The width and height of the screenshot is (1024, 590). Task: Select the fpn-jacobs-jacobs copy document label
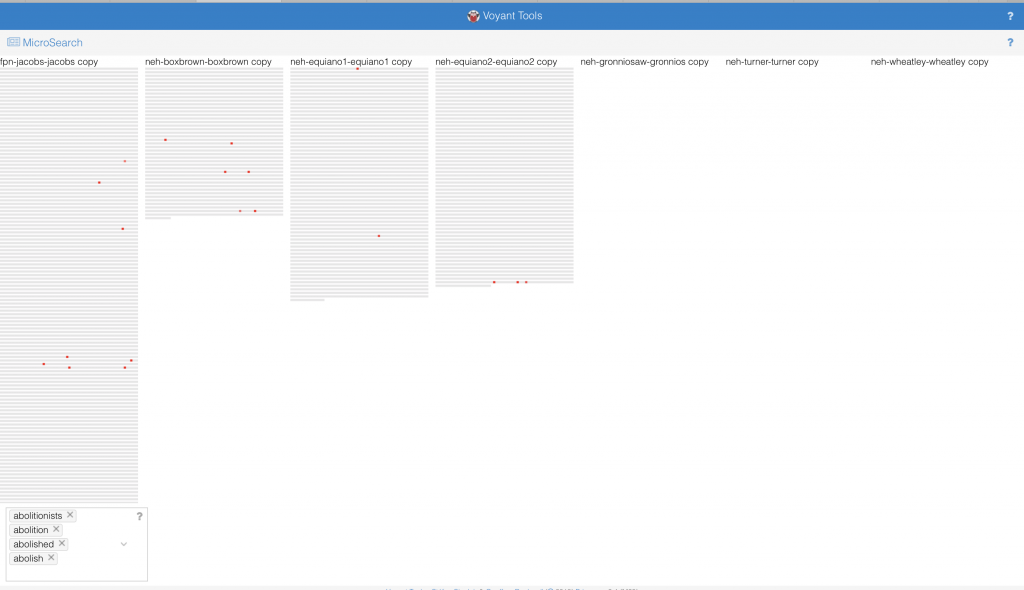(x=49, y=62)
